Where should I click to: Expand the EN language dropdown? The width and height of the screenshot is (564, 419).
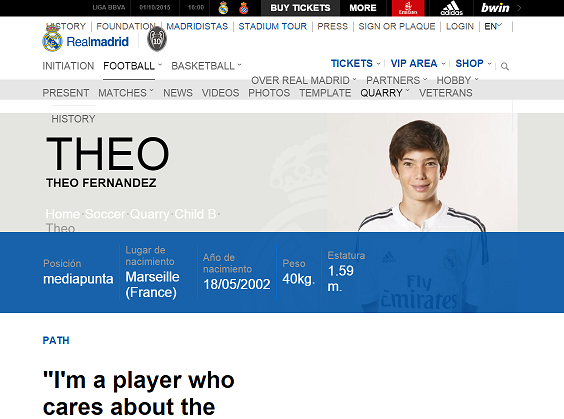coord(493,26)
